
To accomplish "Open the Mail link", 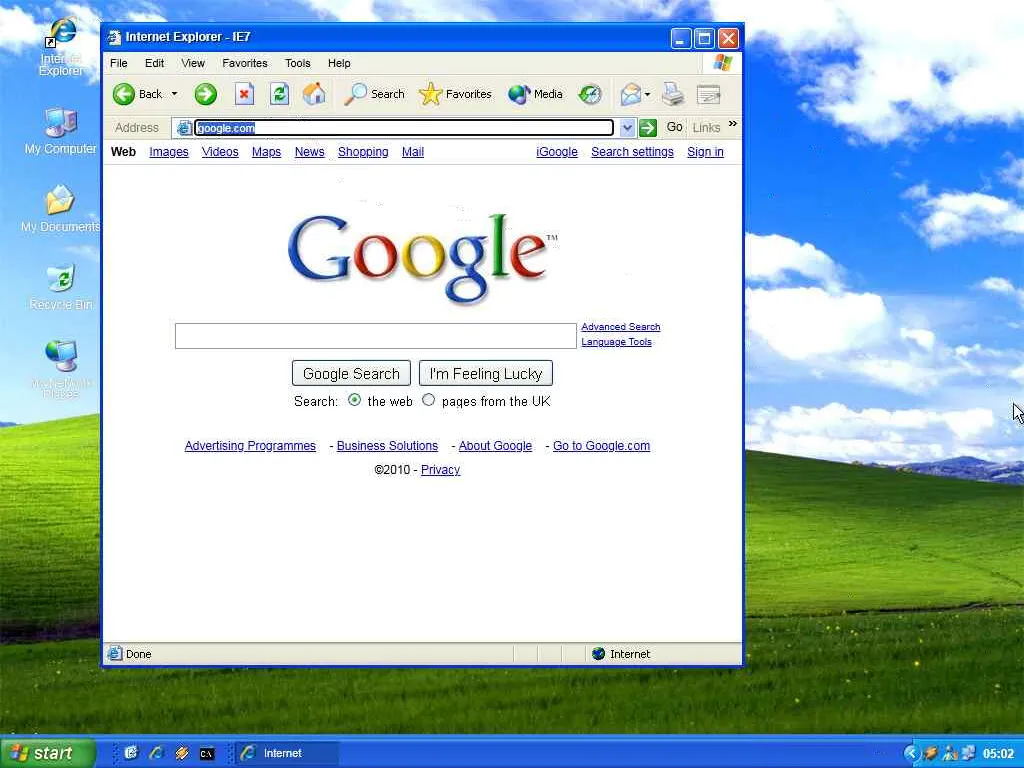I will point(413,152).
